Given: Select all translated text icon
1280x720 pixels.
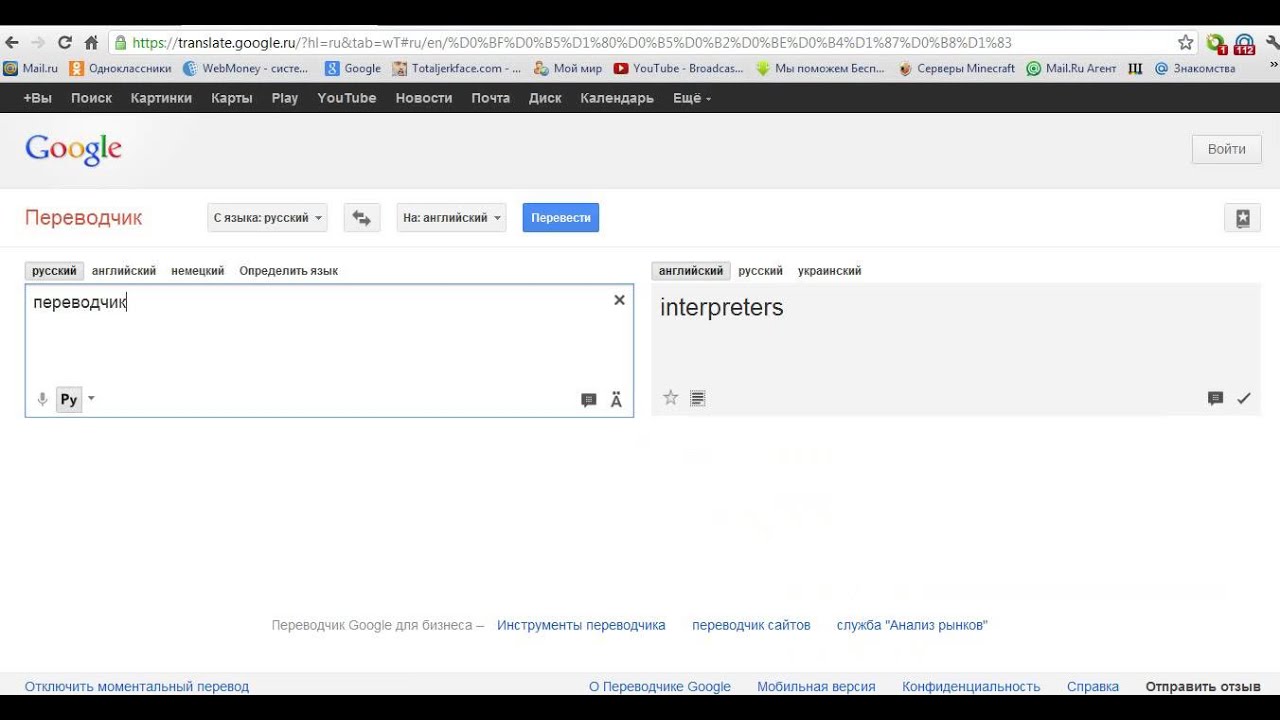Looking at the screenshot, I should 698,398.
